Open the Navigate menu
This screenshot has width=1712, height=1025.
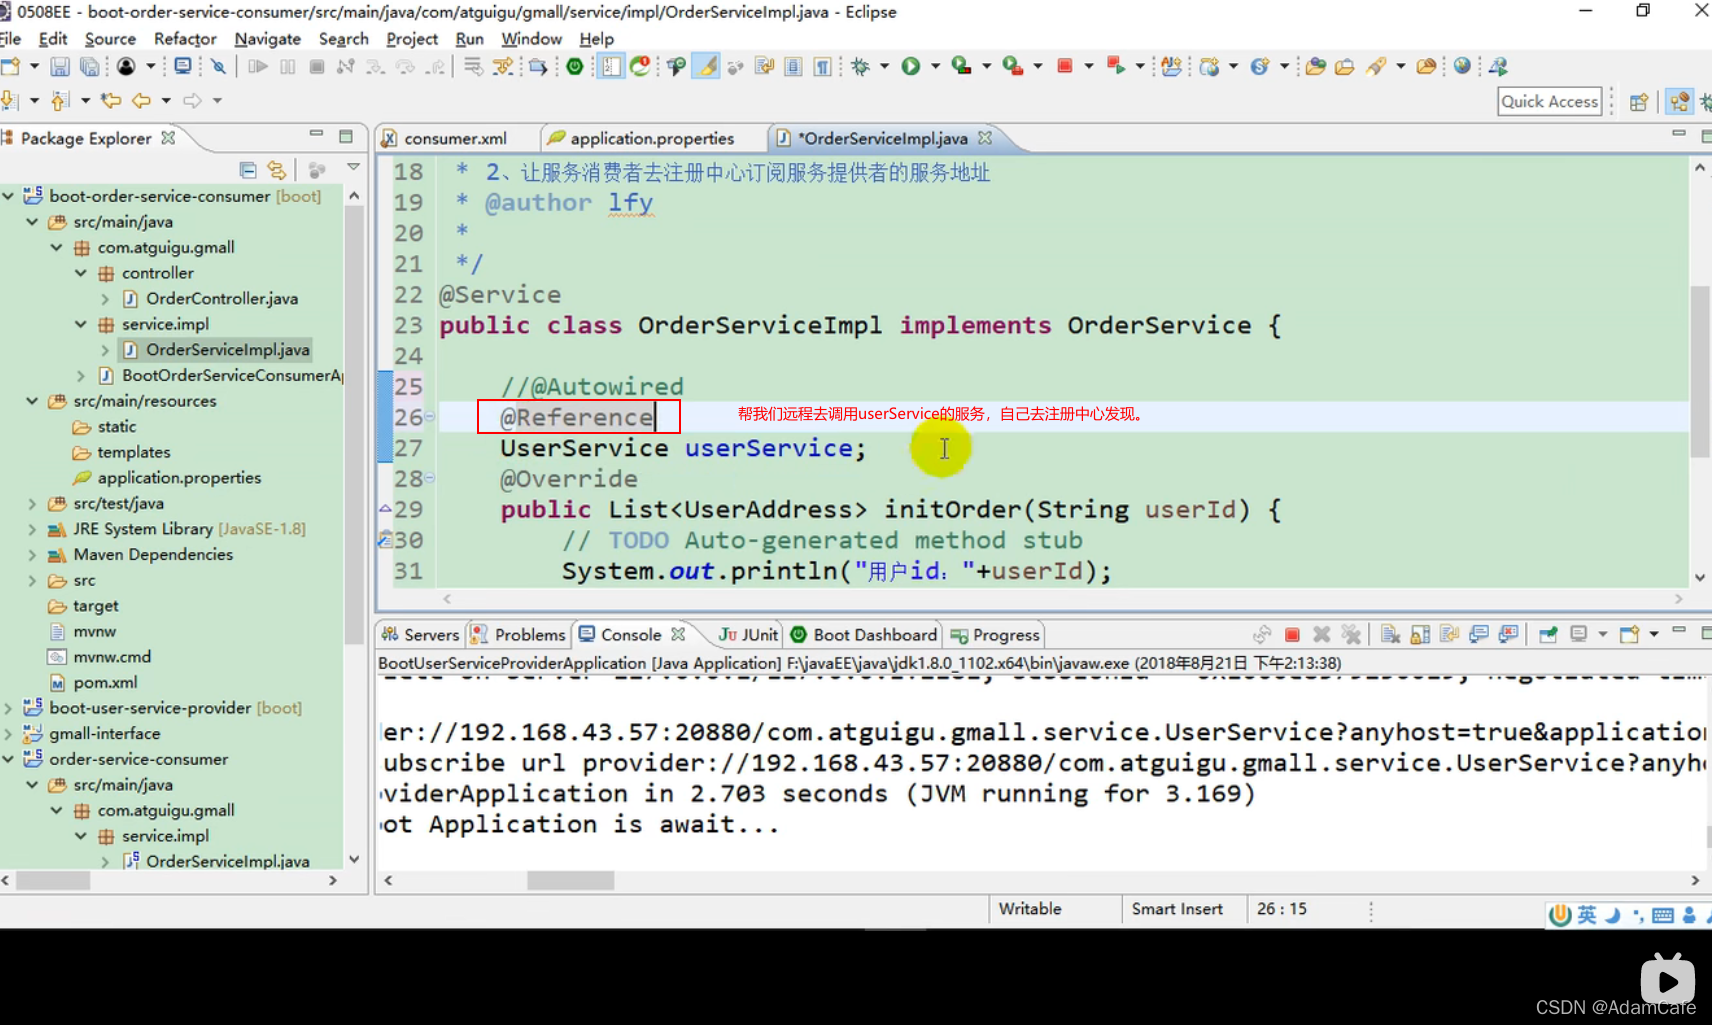pos(268,39)
